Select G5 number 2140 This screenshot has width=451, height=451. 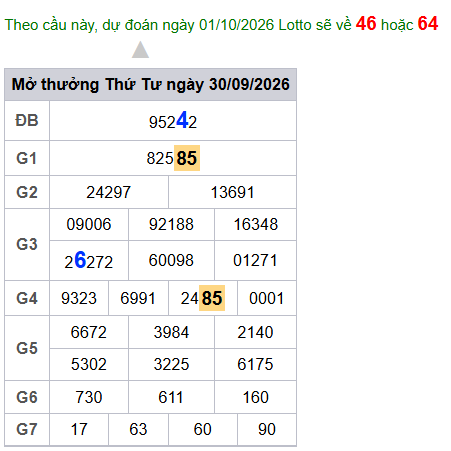255,332
